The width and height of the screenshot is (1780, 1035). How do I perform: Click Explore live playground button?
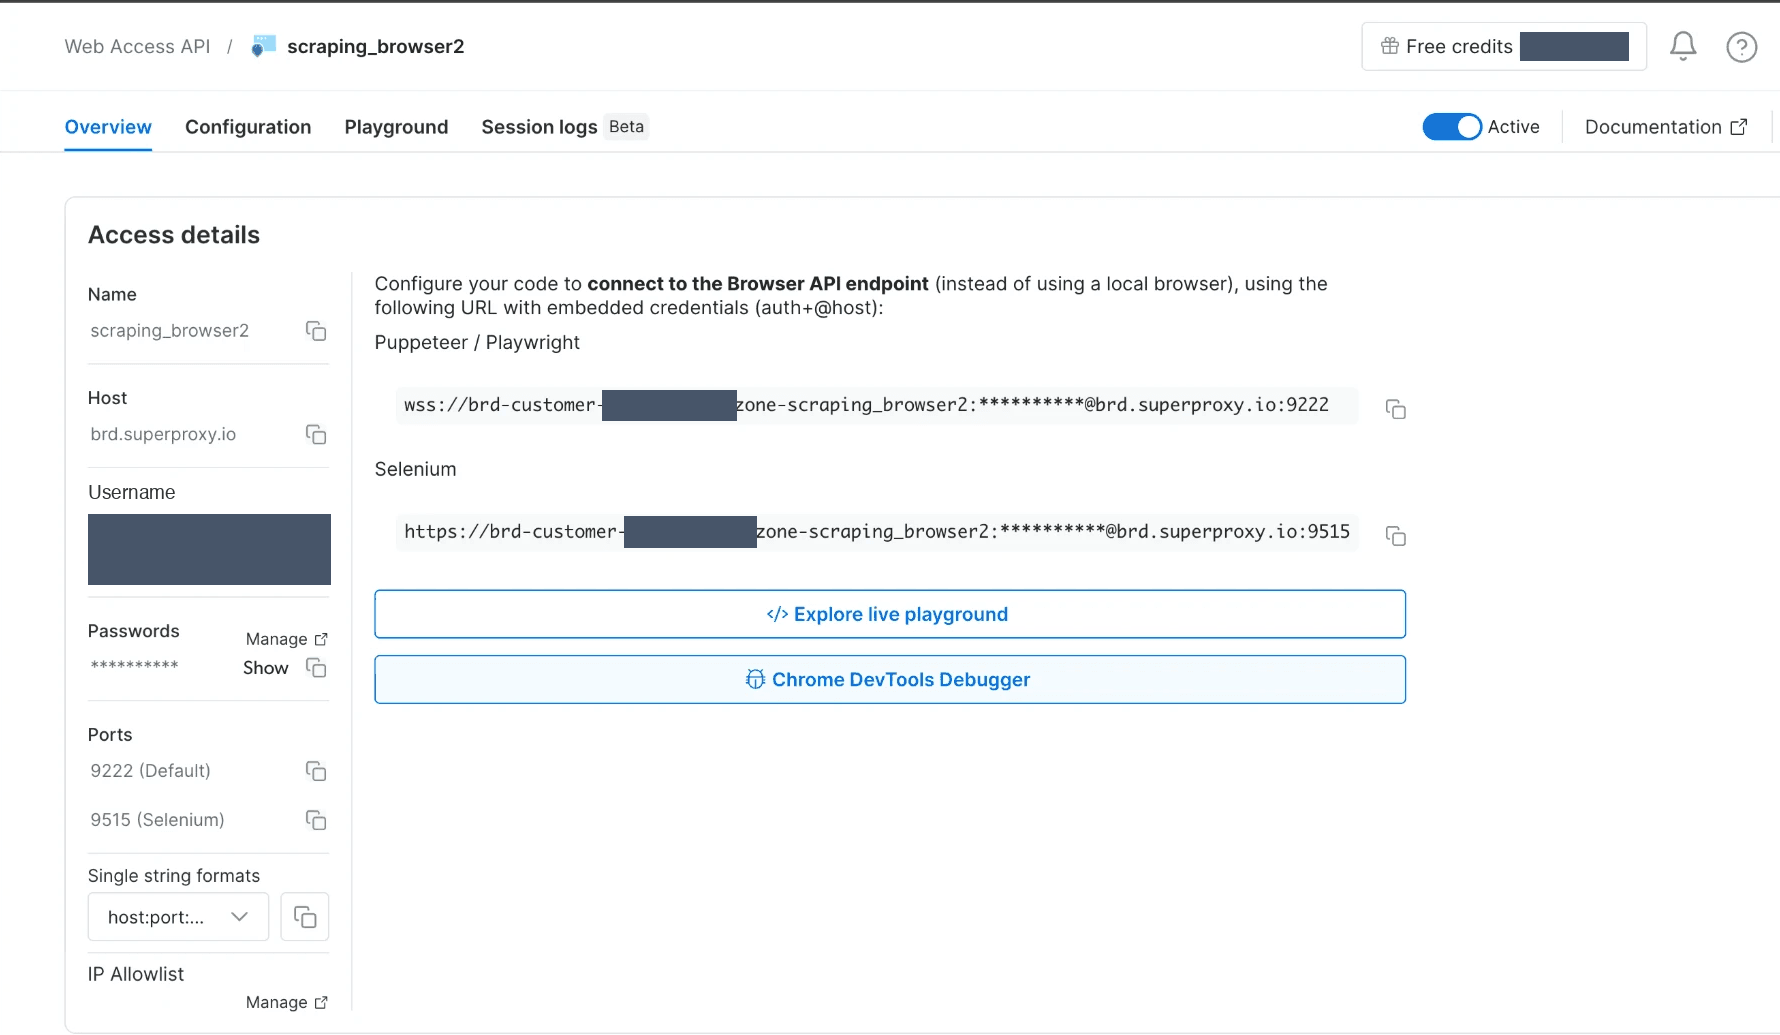pos(890,614)
